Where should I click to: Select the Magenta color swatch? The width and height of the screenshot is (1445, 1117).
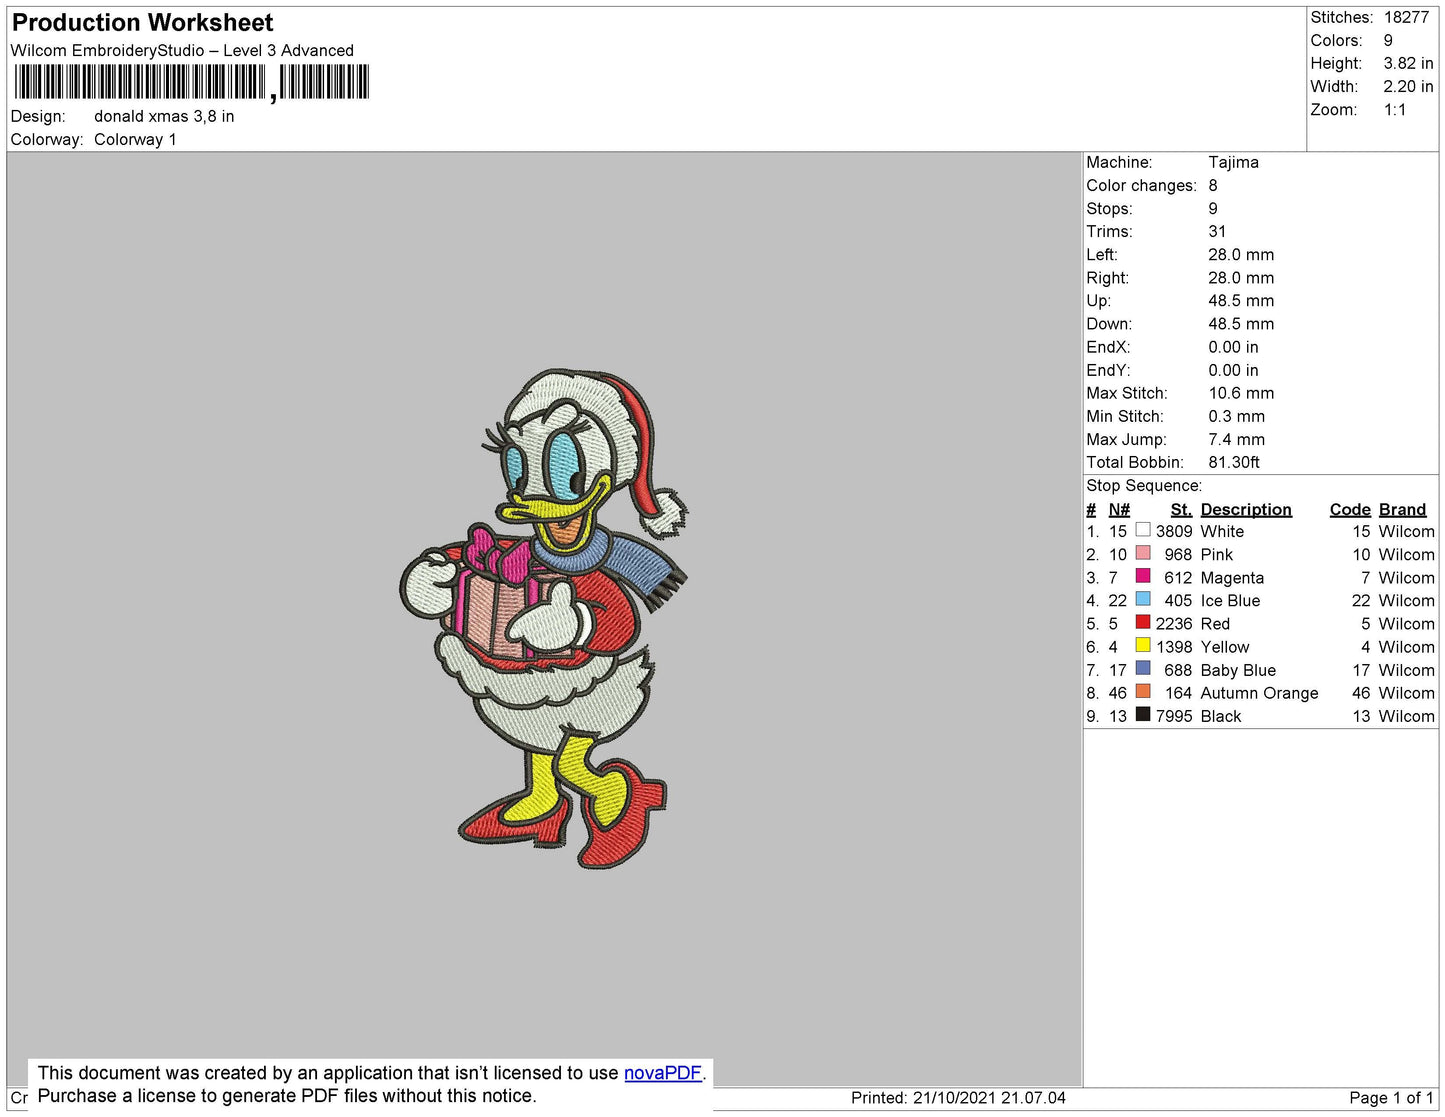pyautogui.click(x=1143, y=576)
